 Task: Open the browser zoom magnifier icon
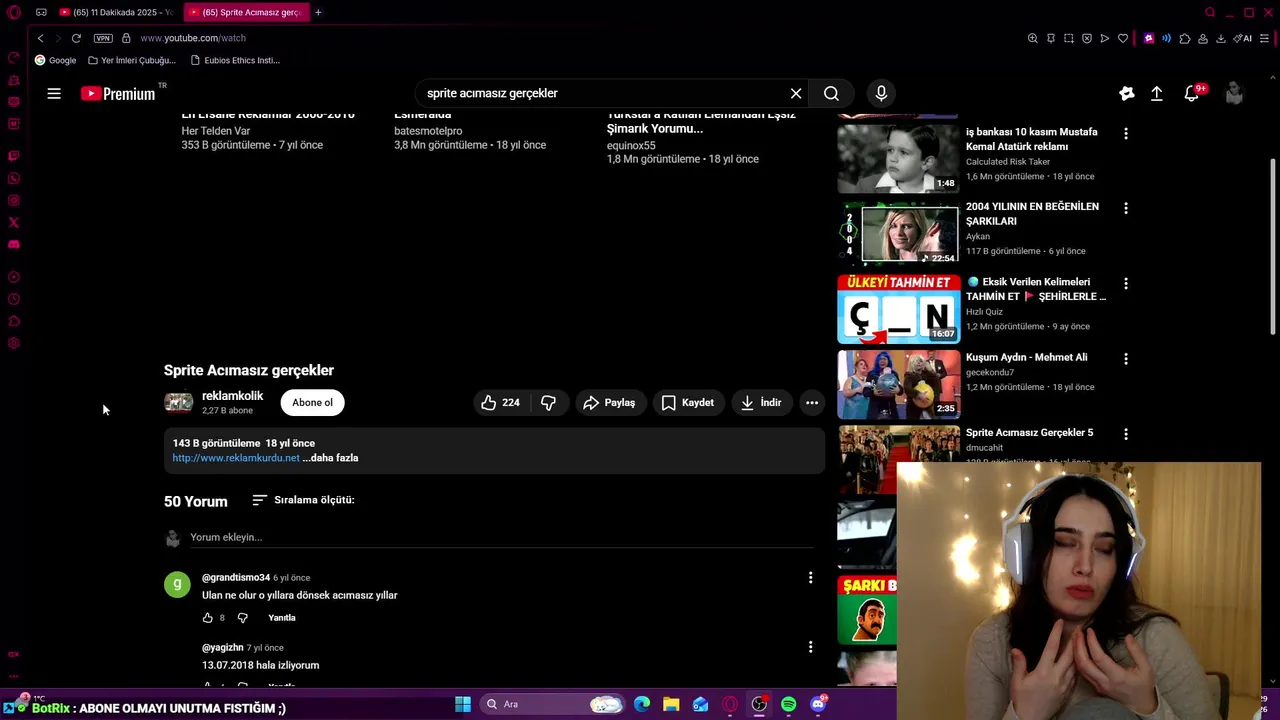tap(1032, 38)
